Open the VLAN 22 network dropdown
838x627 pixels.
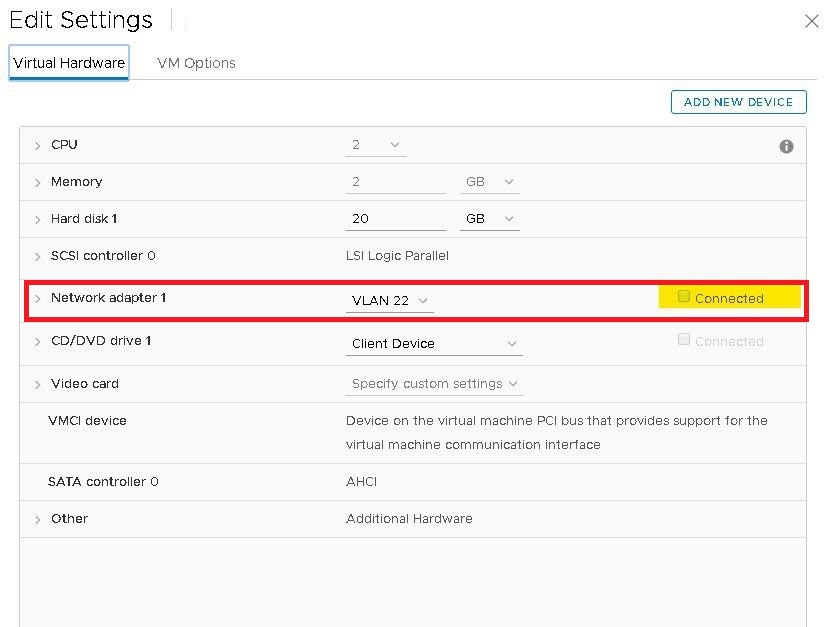(389, 300)
